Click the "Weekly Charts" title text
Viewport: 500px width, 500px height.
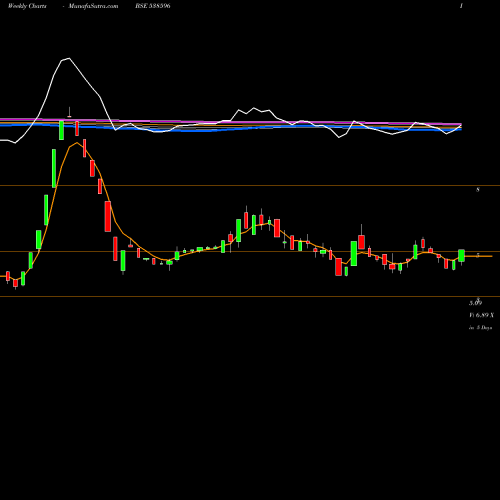click(x=27, y=6)
